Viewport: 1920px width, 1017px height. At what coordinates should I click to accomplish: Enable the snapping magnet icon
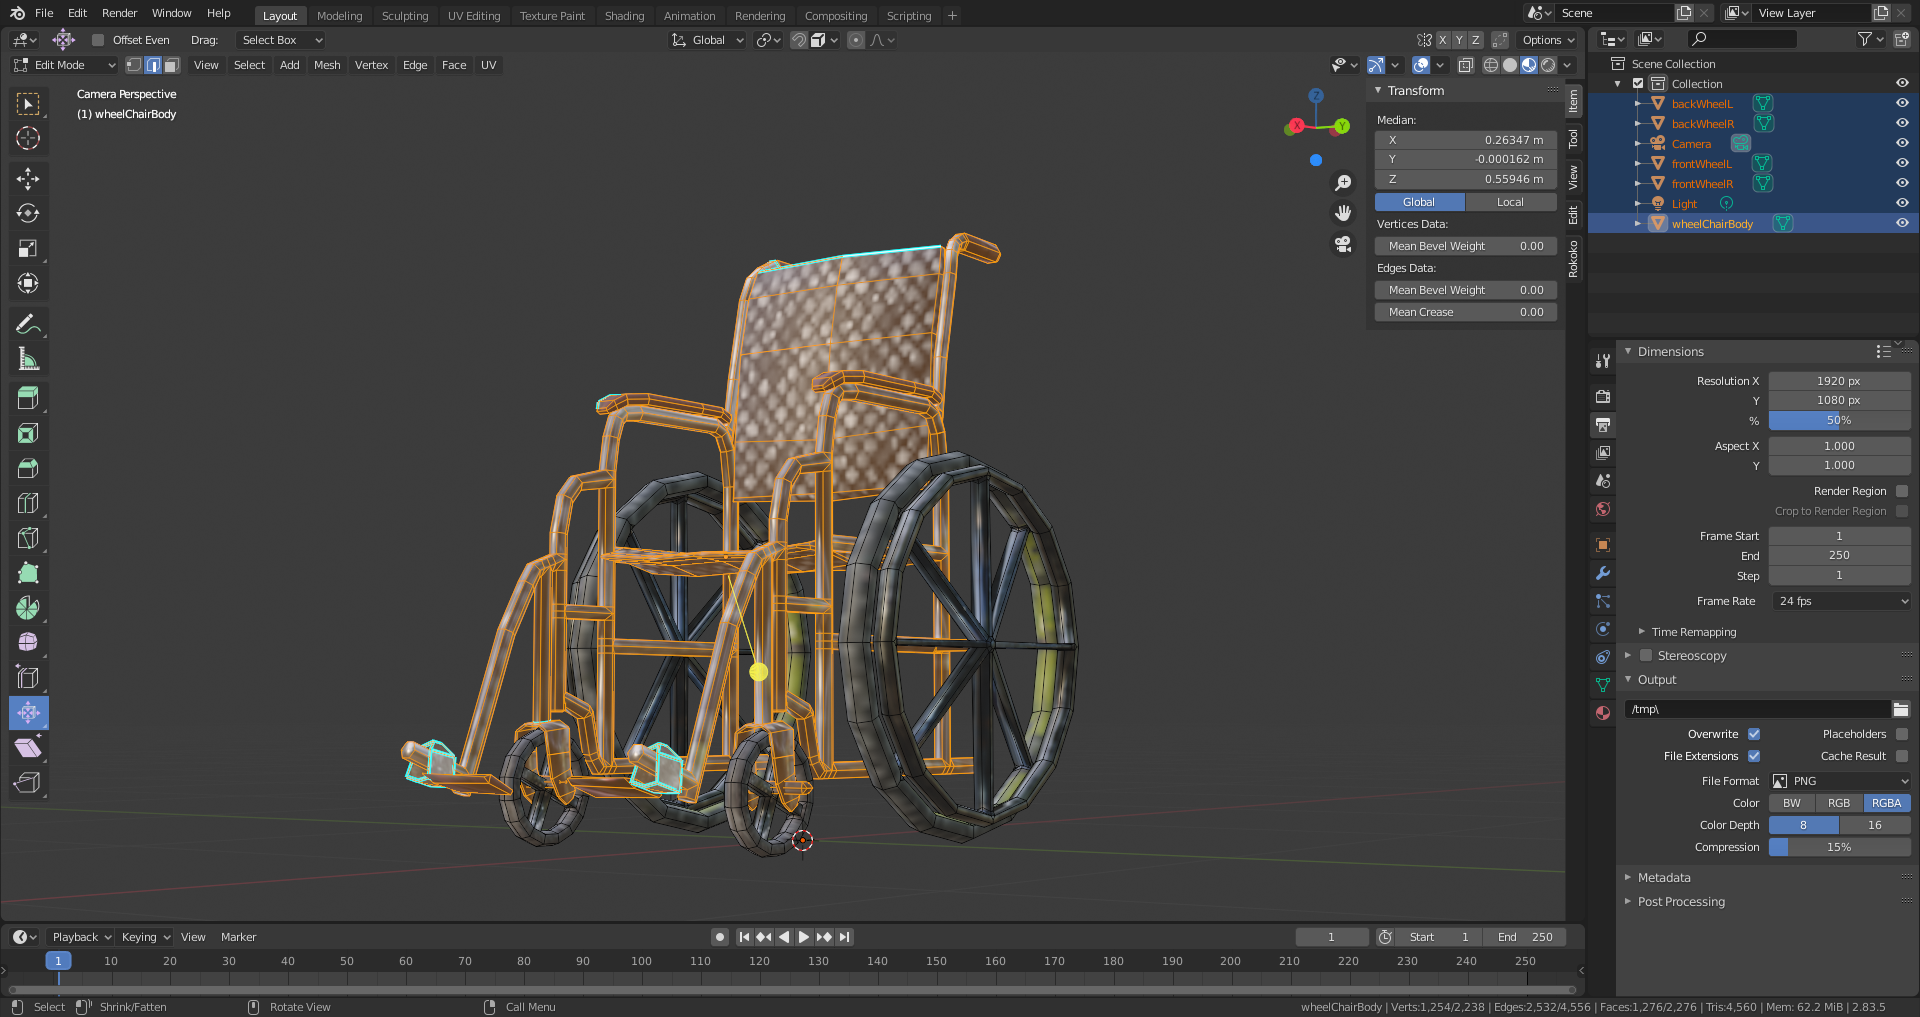point(799,40)
